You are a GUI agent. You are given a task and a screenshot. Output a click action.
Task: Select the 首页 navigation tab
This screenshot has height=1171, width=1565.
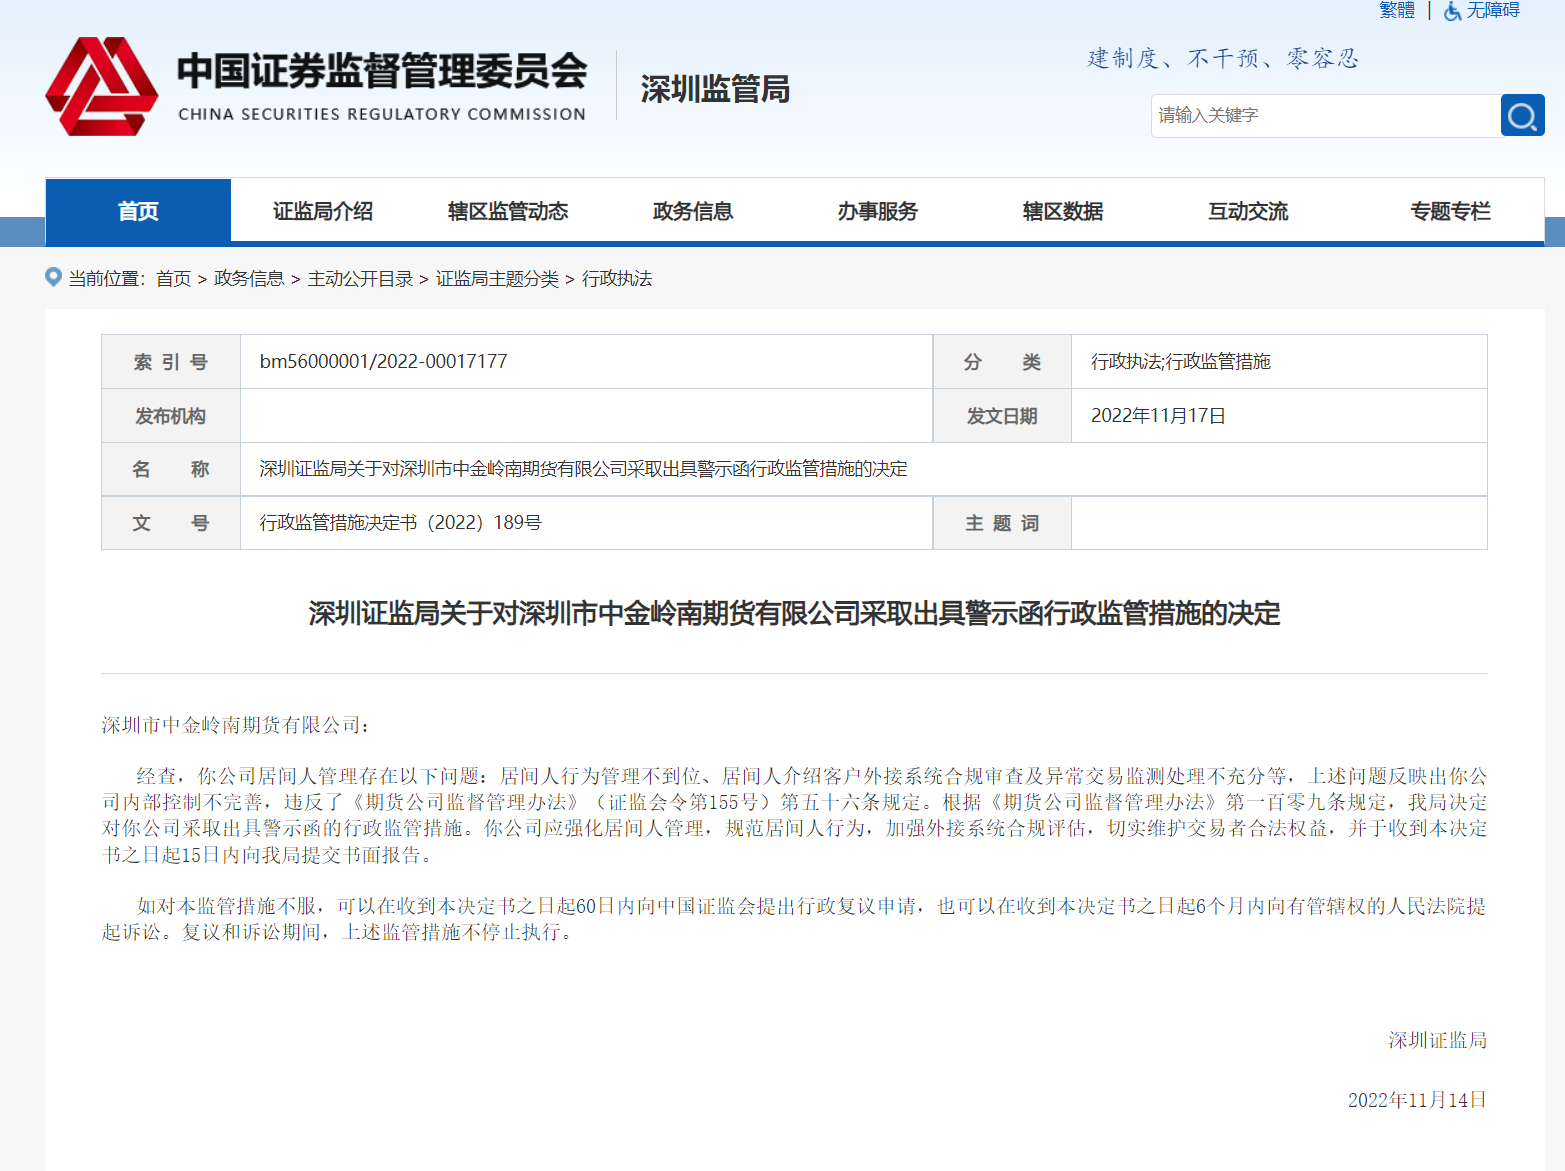tap(138, 211)
